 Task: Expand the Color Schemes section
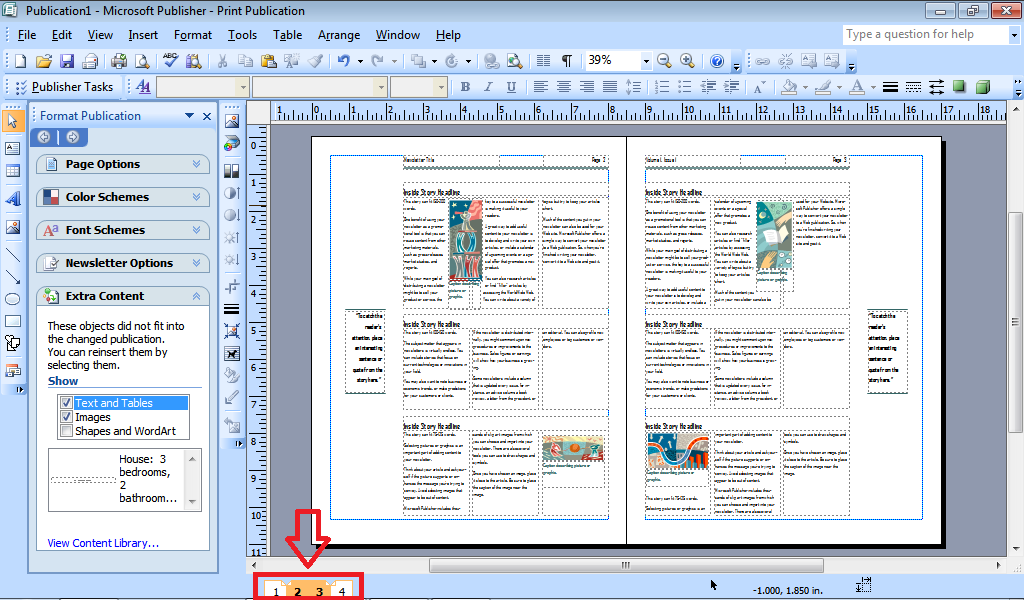tap(122, 197)
